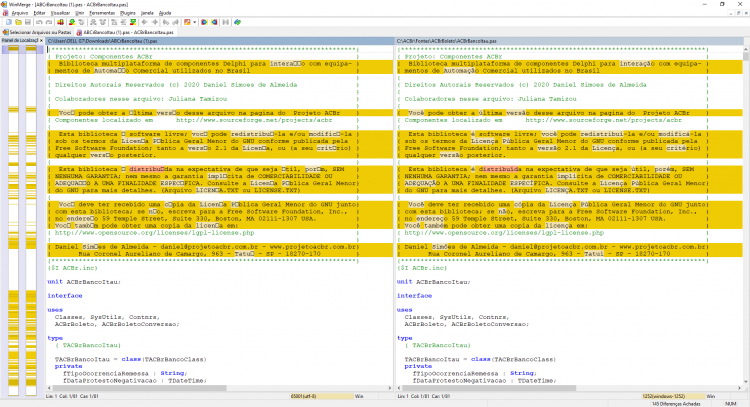Click the Redo toolbar icon
750x407 pixels.
(x=48, y=22)
